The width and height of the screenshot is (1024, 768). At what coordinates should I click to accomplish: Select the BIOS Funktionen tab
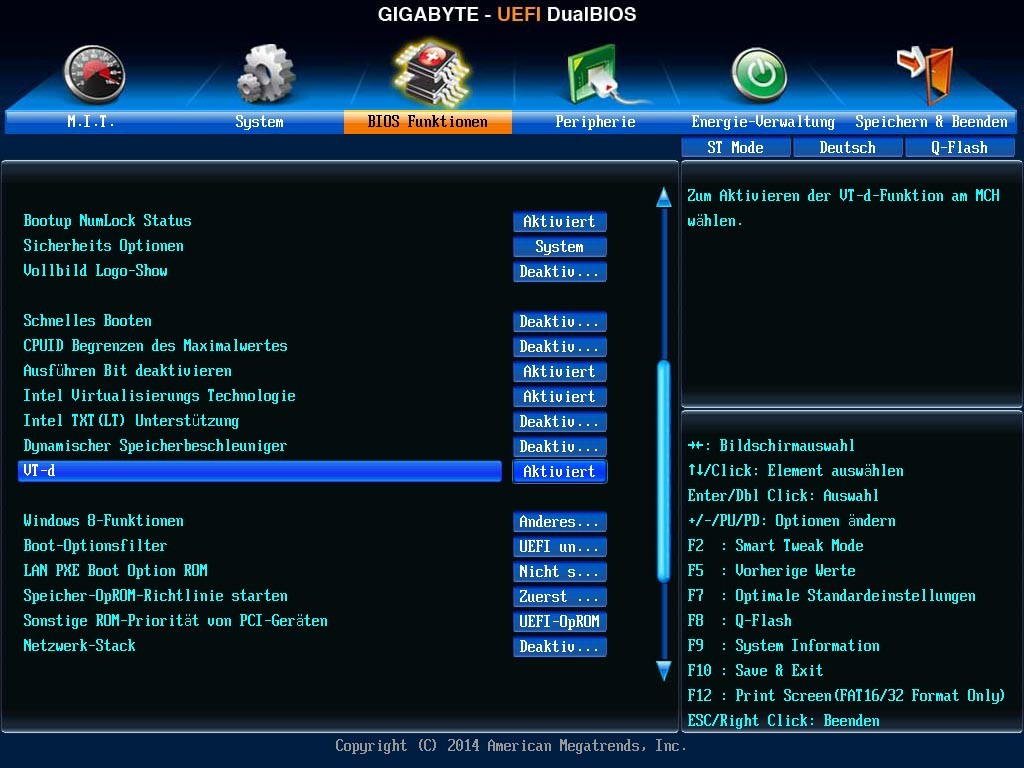tap(428, 121)
